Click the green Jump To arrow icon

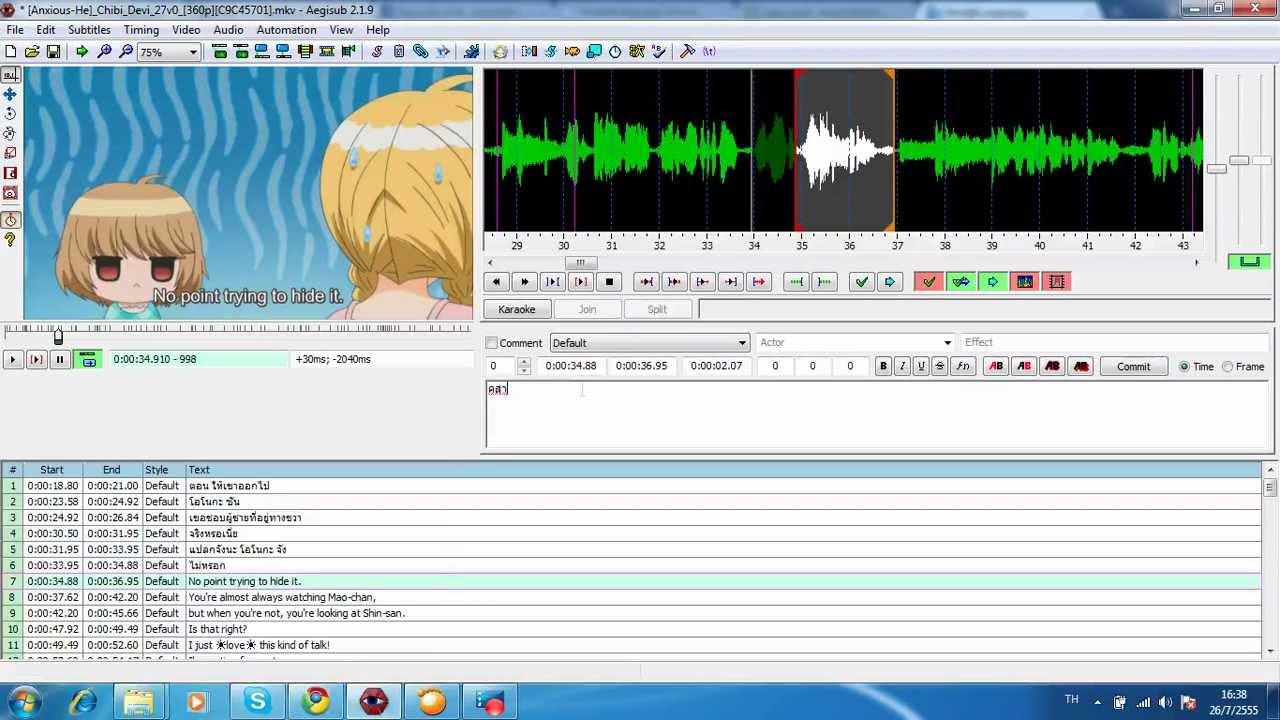tap(82, 51)
